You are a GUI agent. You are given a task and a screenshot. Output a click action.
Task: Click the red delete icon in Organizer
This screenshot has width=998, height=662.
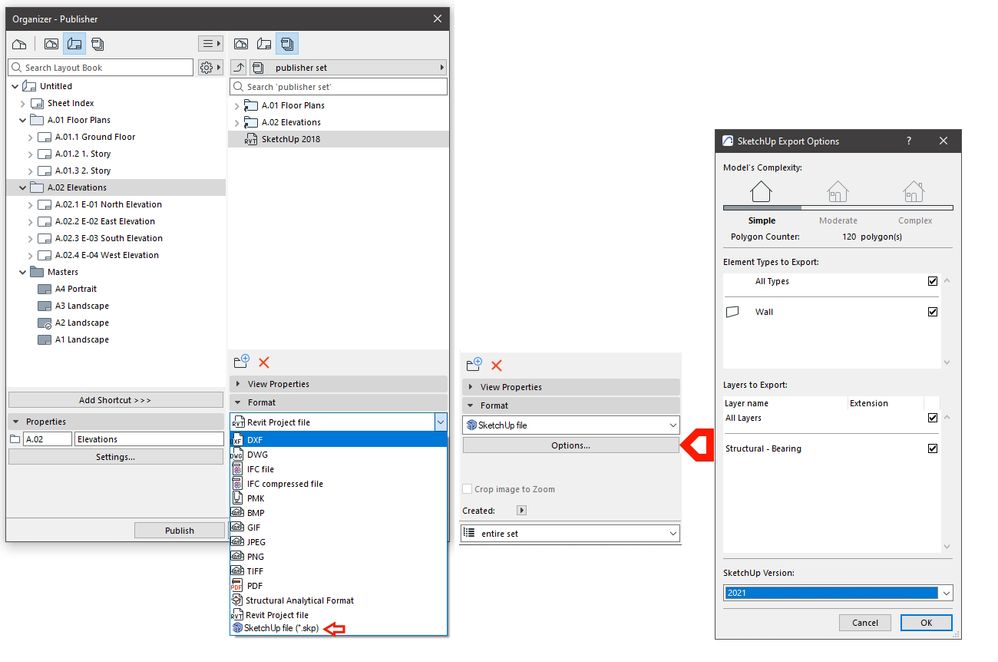264,362
